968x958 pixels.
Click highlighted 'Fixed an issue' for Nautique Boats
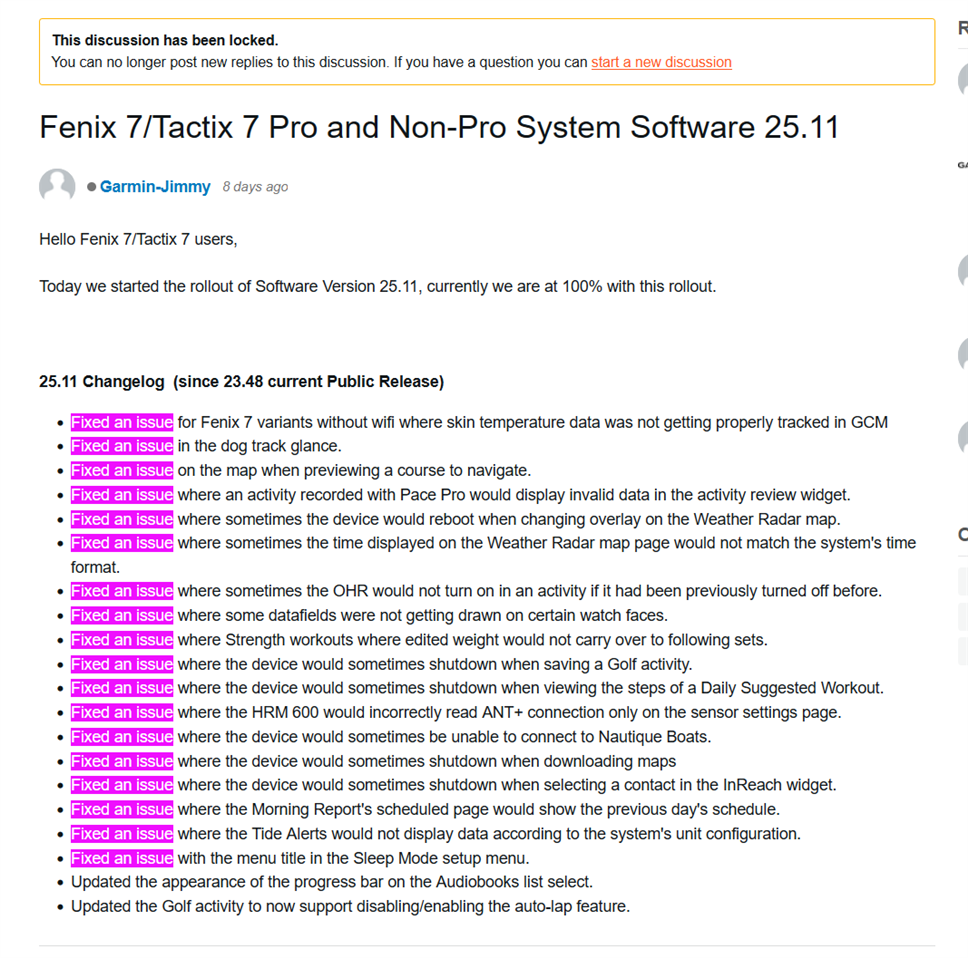point(122,737)
